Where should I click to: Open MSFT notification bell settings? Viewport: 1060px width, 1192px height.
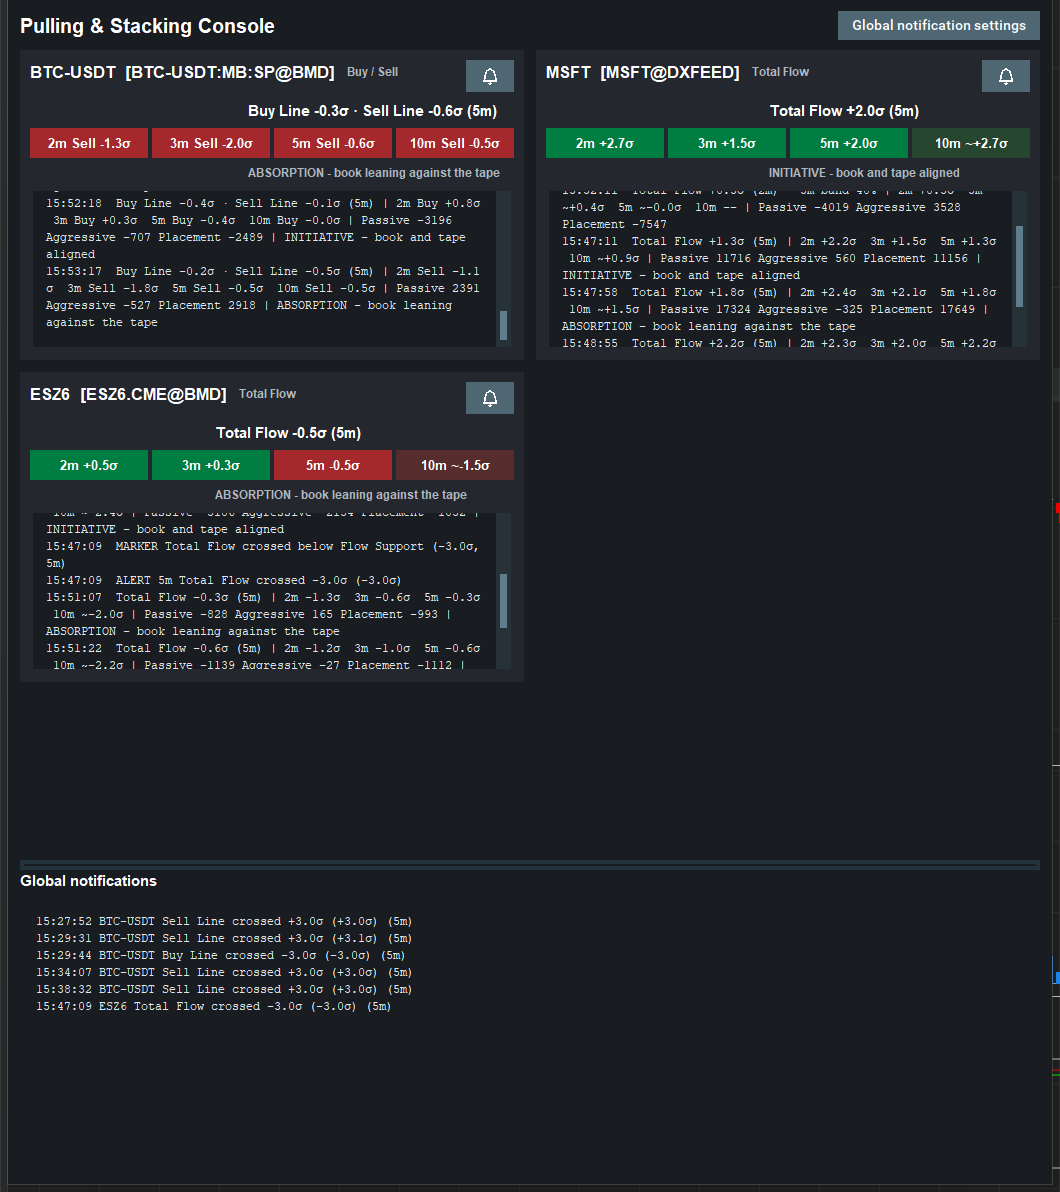pos(1005,76)
